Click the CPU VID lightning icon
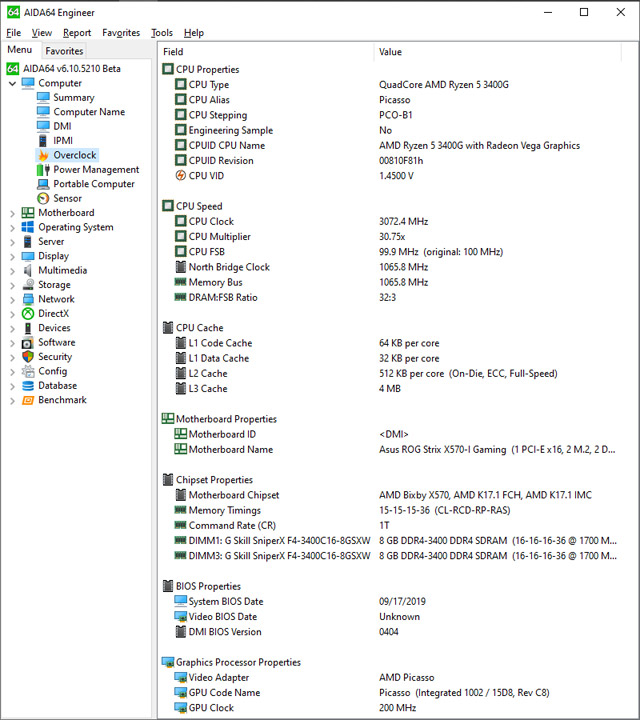 (x=181, y=175)
